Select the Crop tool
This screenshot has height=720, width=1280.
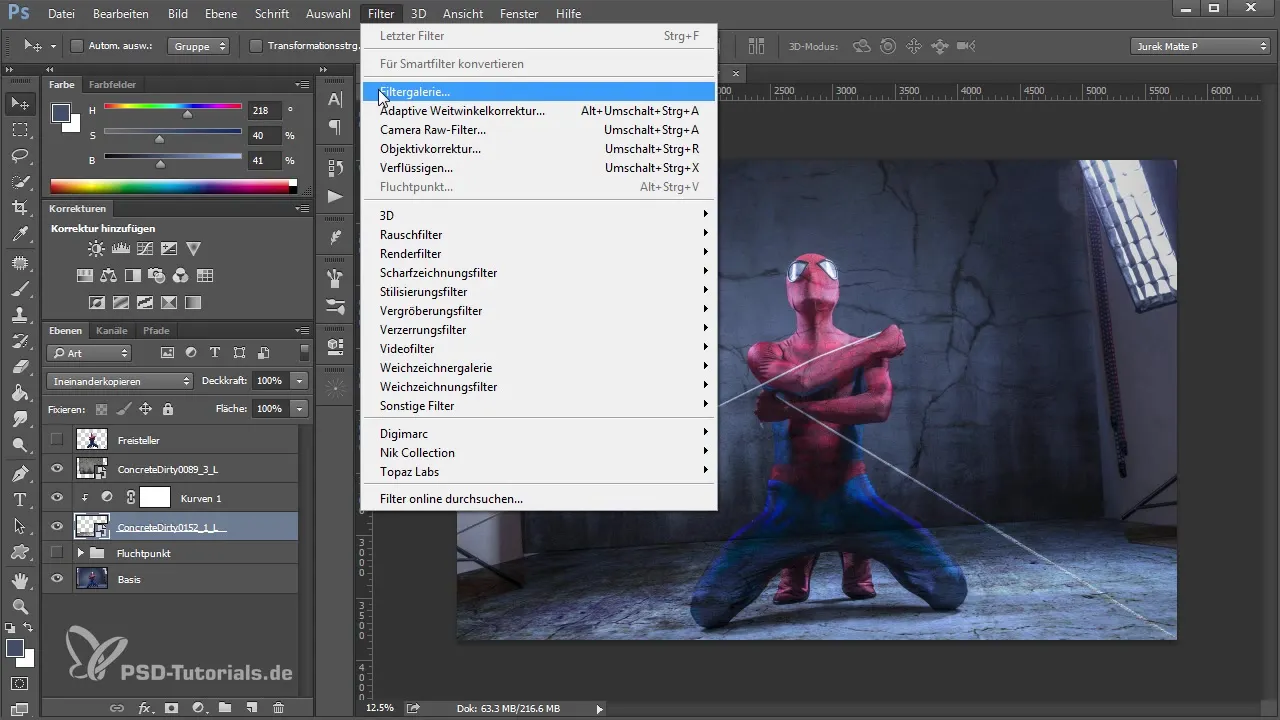pos(19,208)
